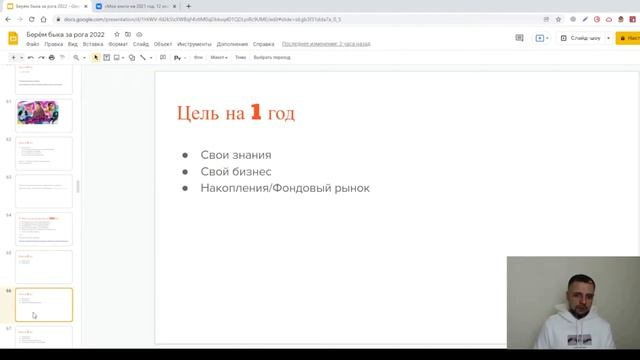
Task: Click the cloud extension icon
Action: (x=609, y=19)
